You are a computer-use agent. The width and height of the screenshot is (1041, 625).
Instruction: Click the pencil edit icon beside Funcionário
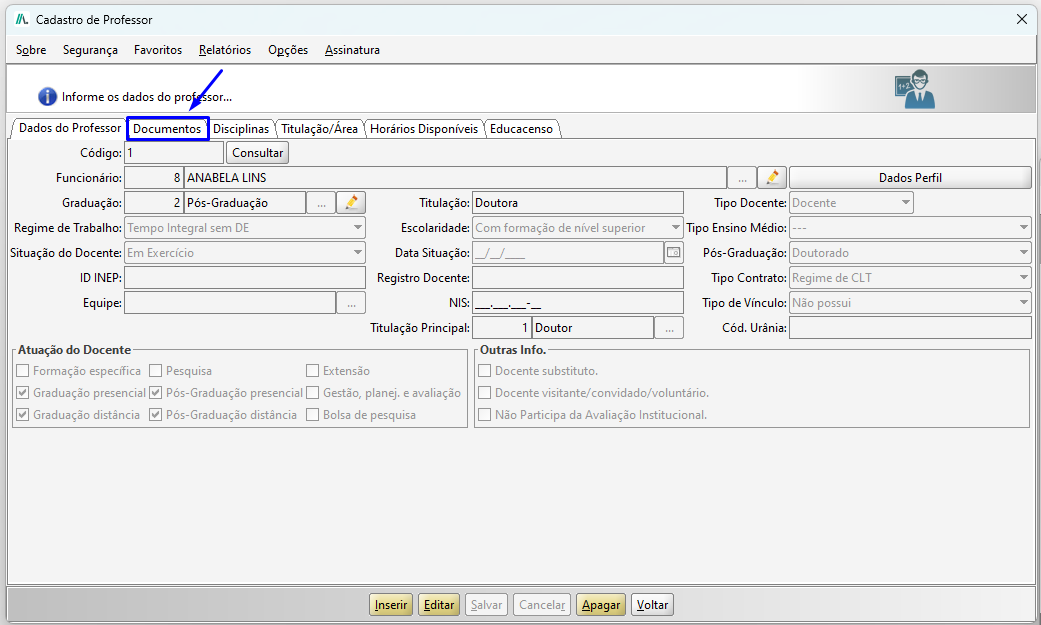coord(772,178)
